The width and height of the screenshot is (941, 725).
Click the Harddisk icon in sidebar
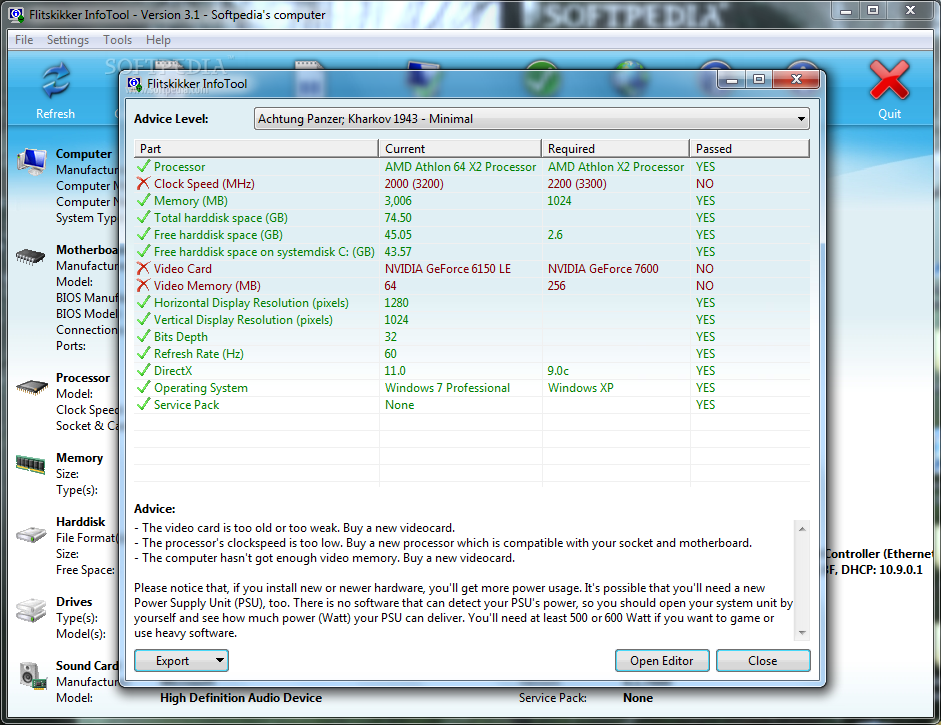click(x=31, y=534)
